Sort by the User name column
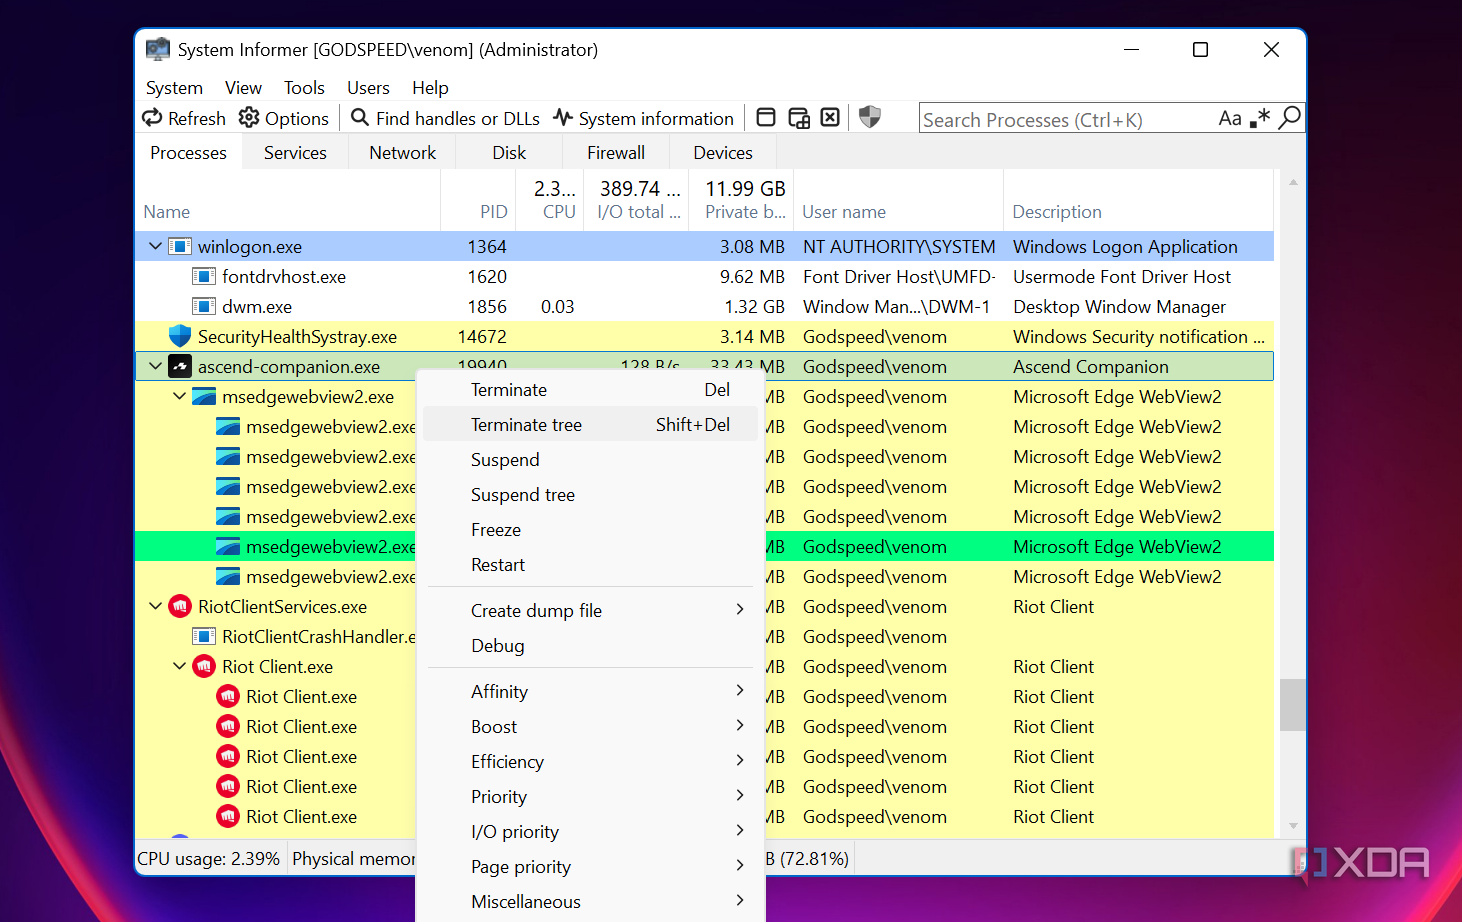The width and height of the screenshot is (1462, 922). tap(899, 200)
